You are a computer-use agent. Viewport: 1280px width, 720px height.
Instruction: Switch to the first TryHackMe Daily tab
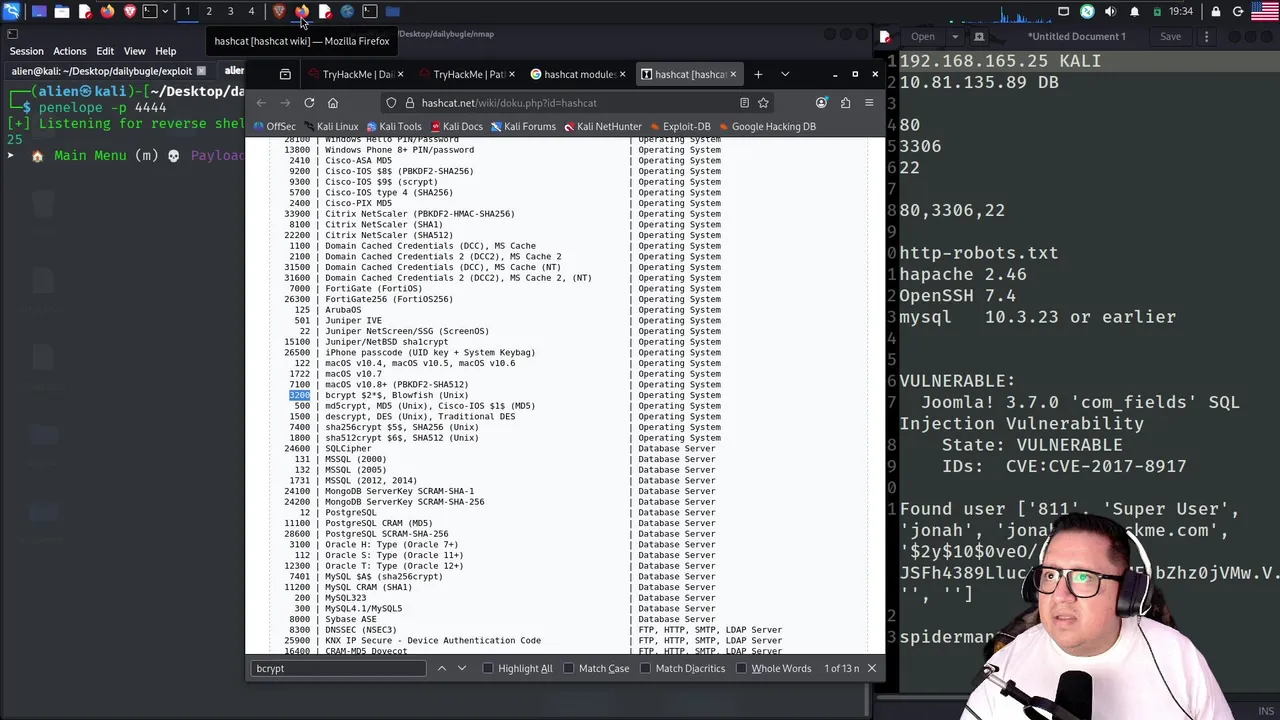tap(356, 74)
